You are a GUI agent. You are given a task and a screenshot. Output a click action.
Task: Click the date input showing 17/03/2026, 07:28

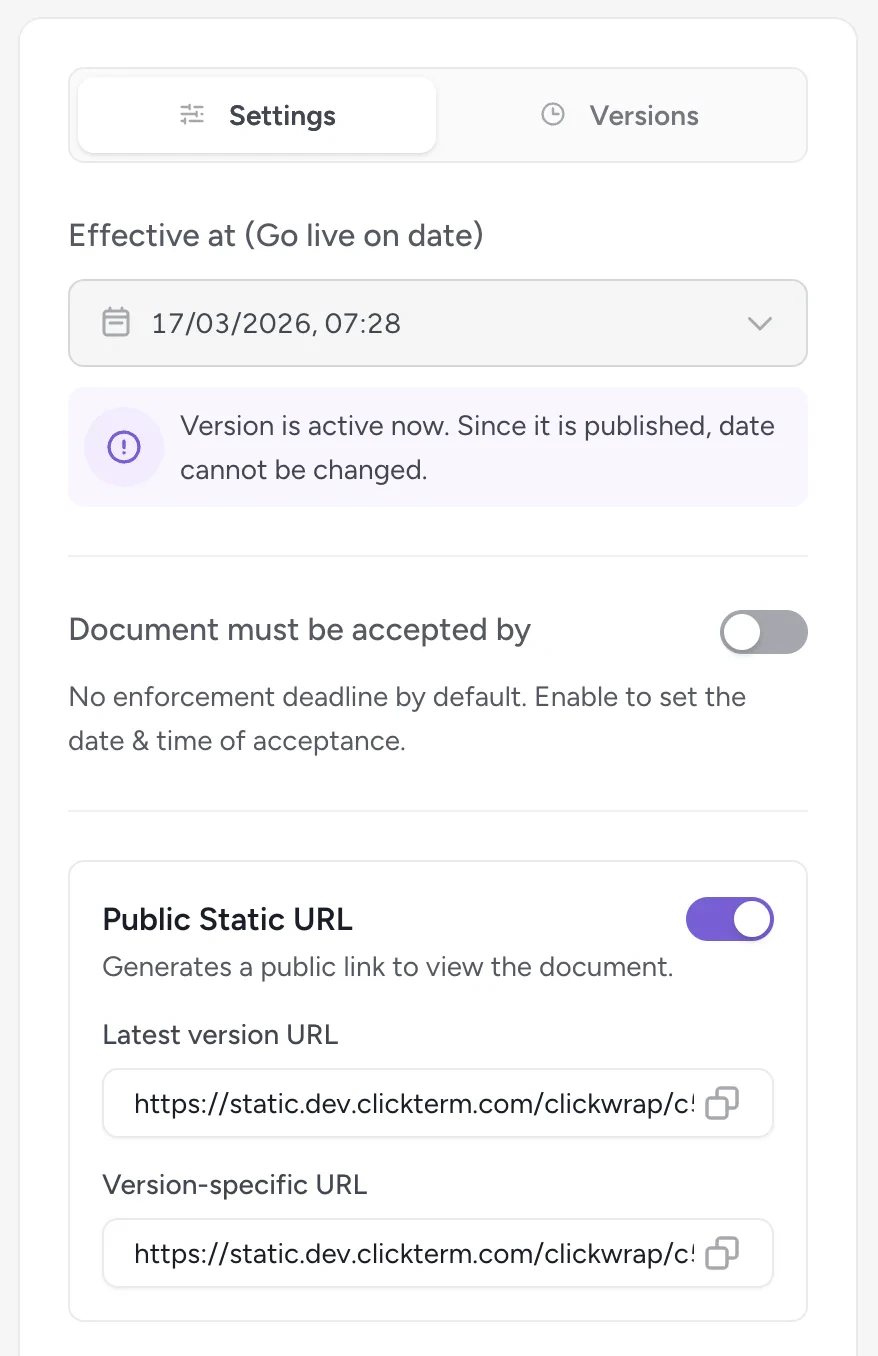(400, 322)
